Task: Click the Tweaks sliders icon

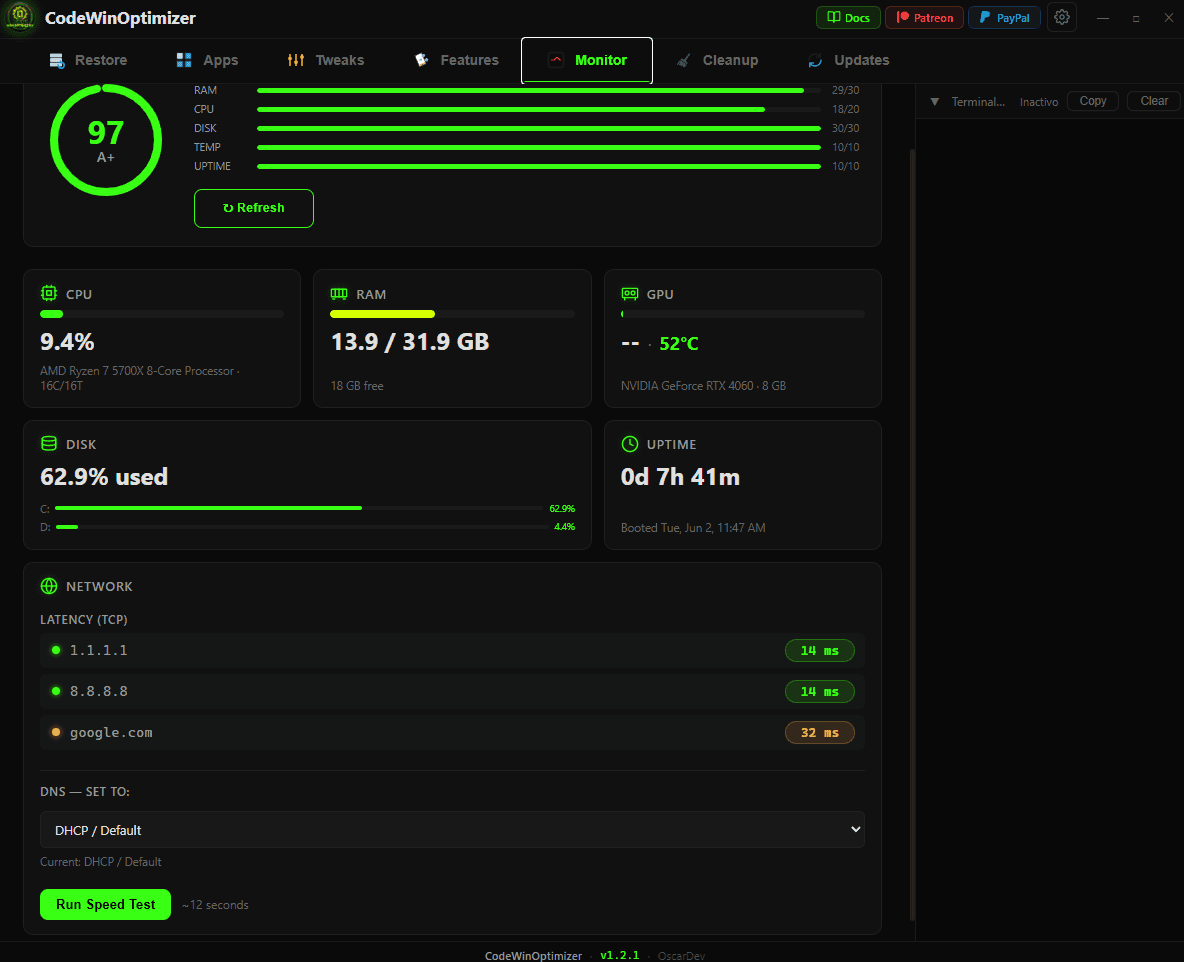Action: point(296,60)
